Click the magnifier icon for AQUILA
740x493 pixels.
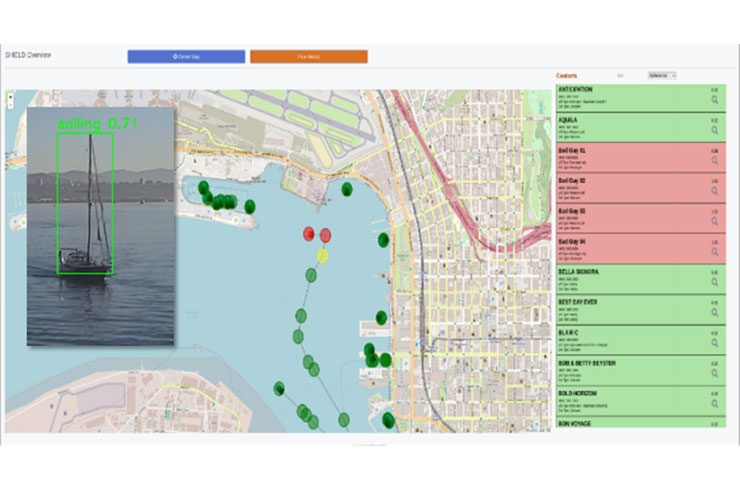(715, 130)
